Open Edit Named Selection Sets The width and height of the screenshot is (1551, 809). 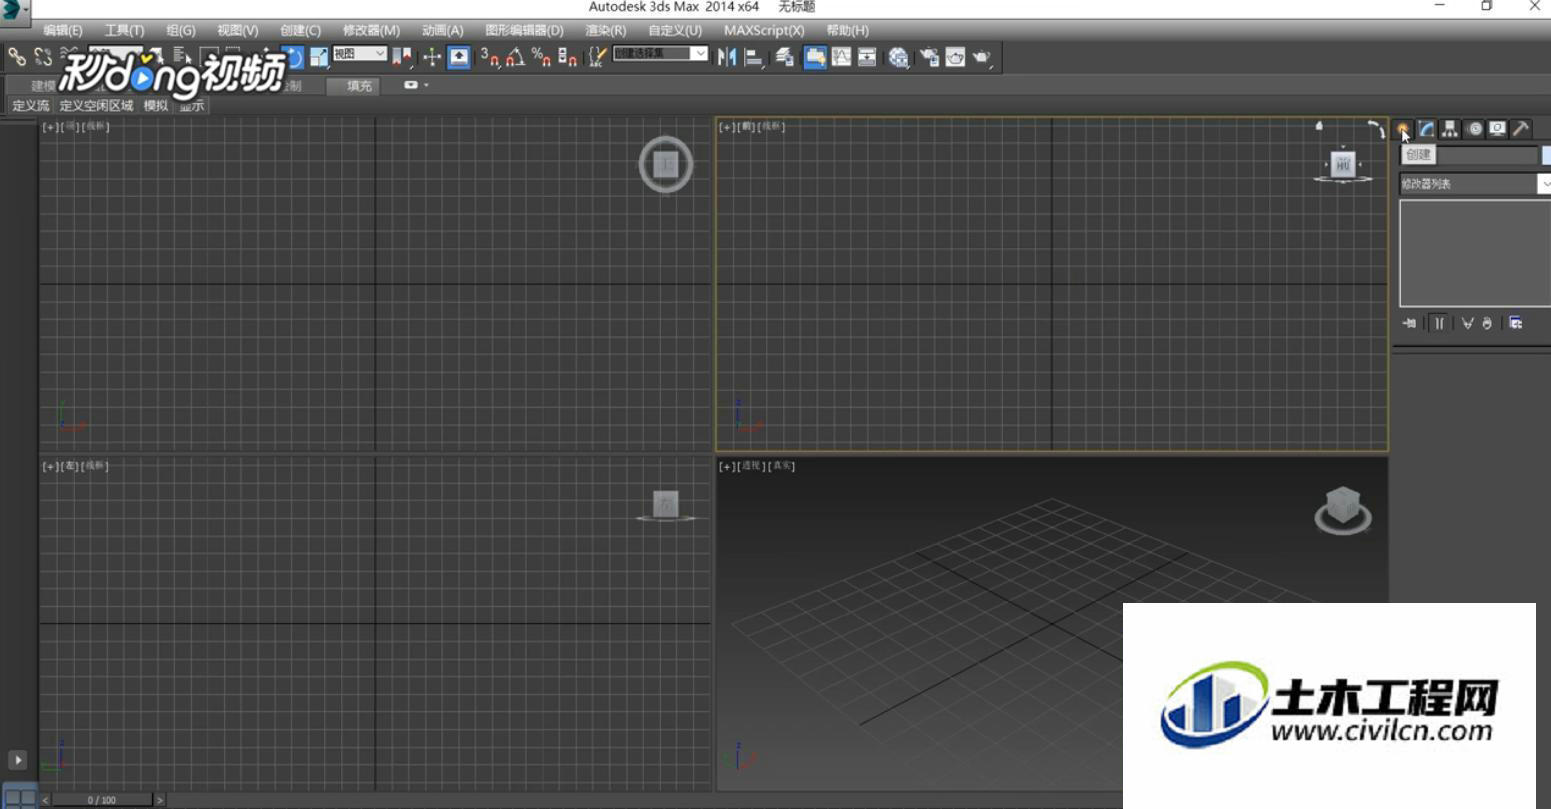[597, 57]
